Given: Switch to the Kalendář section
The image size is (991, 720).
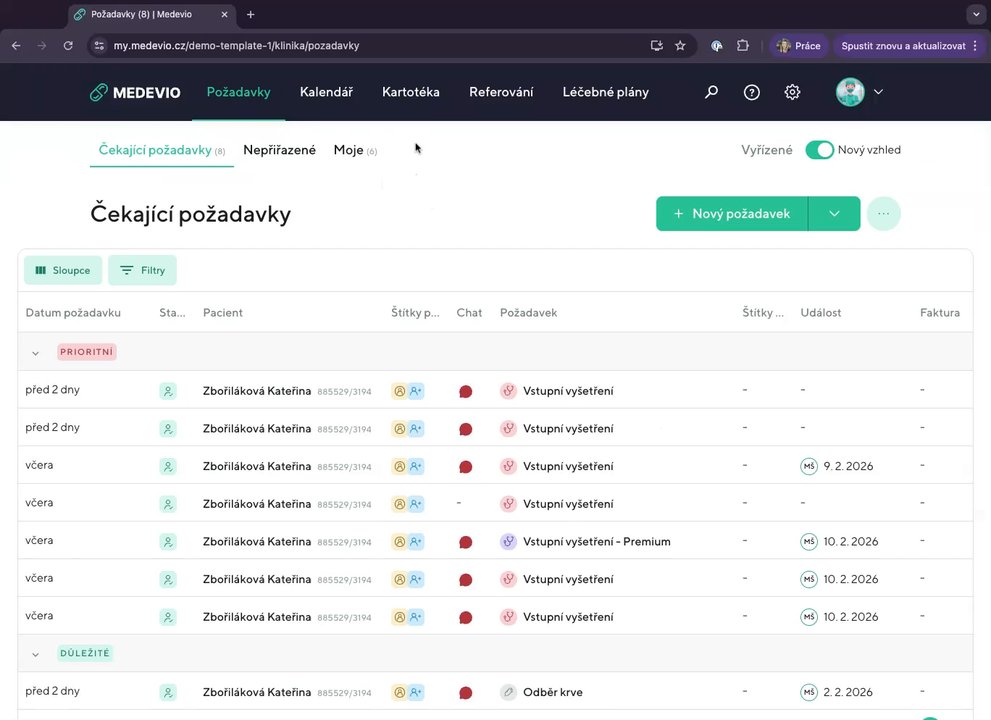Looking at the screenshot, I should point(326,92).
